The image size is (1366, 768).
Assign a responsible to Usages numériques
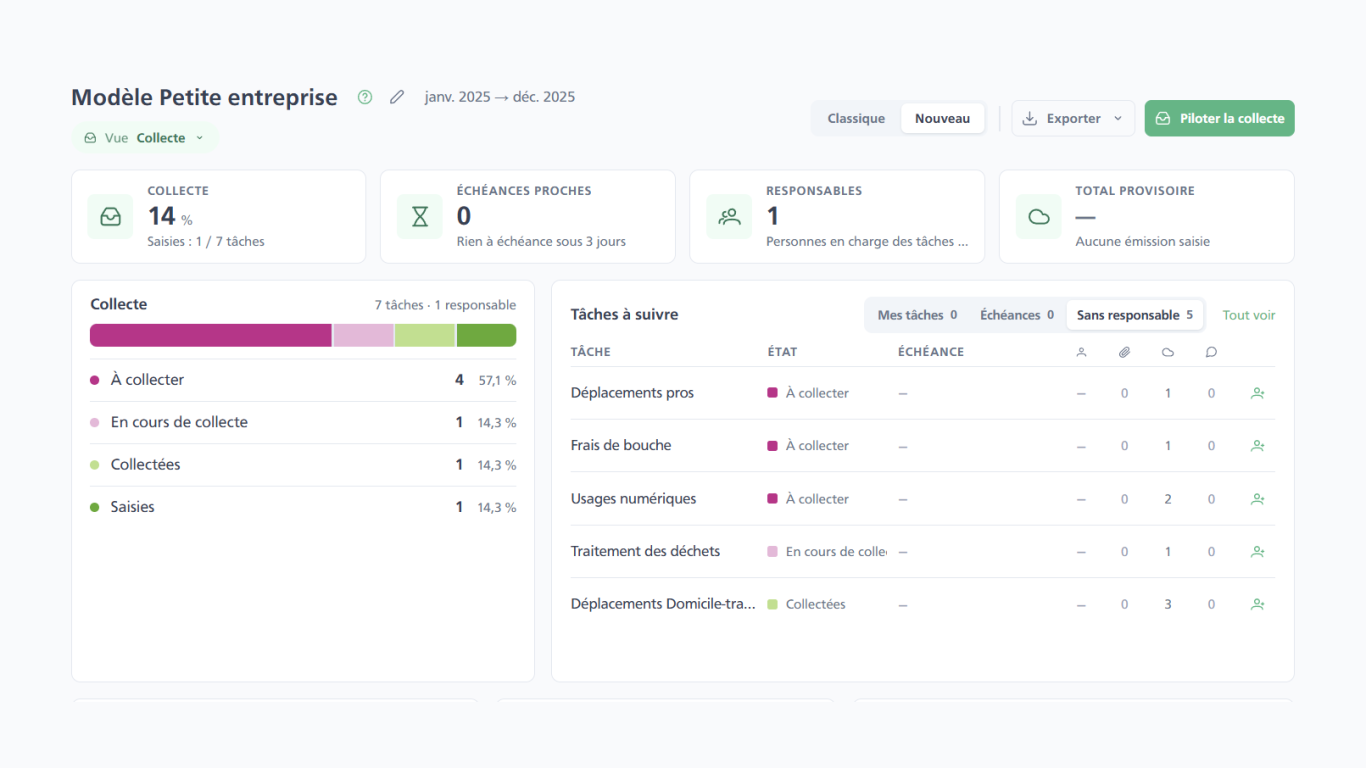[1258, 499]
